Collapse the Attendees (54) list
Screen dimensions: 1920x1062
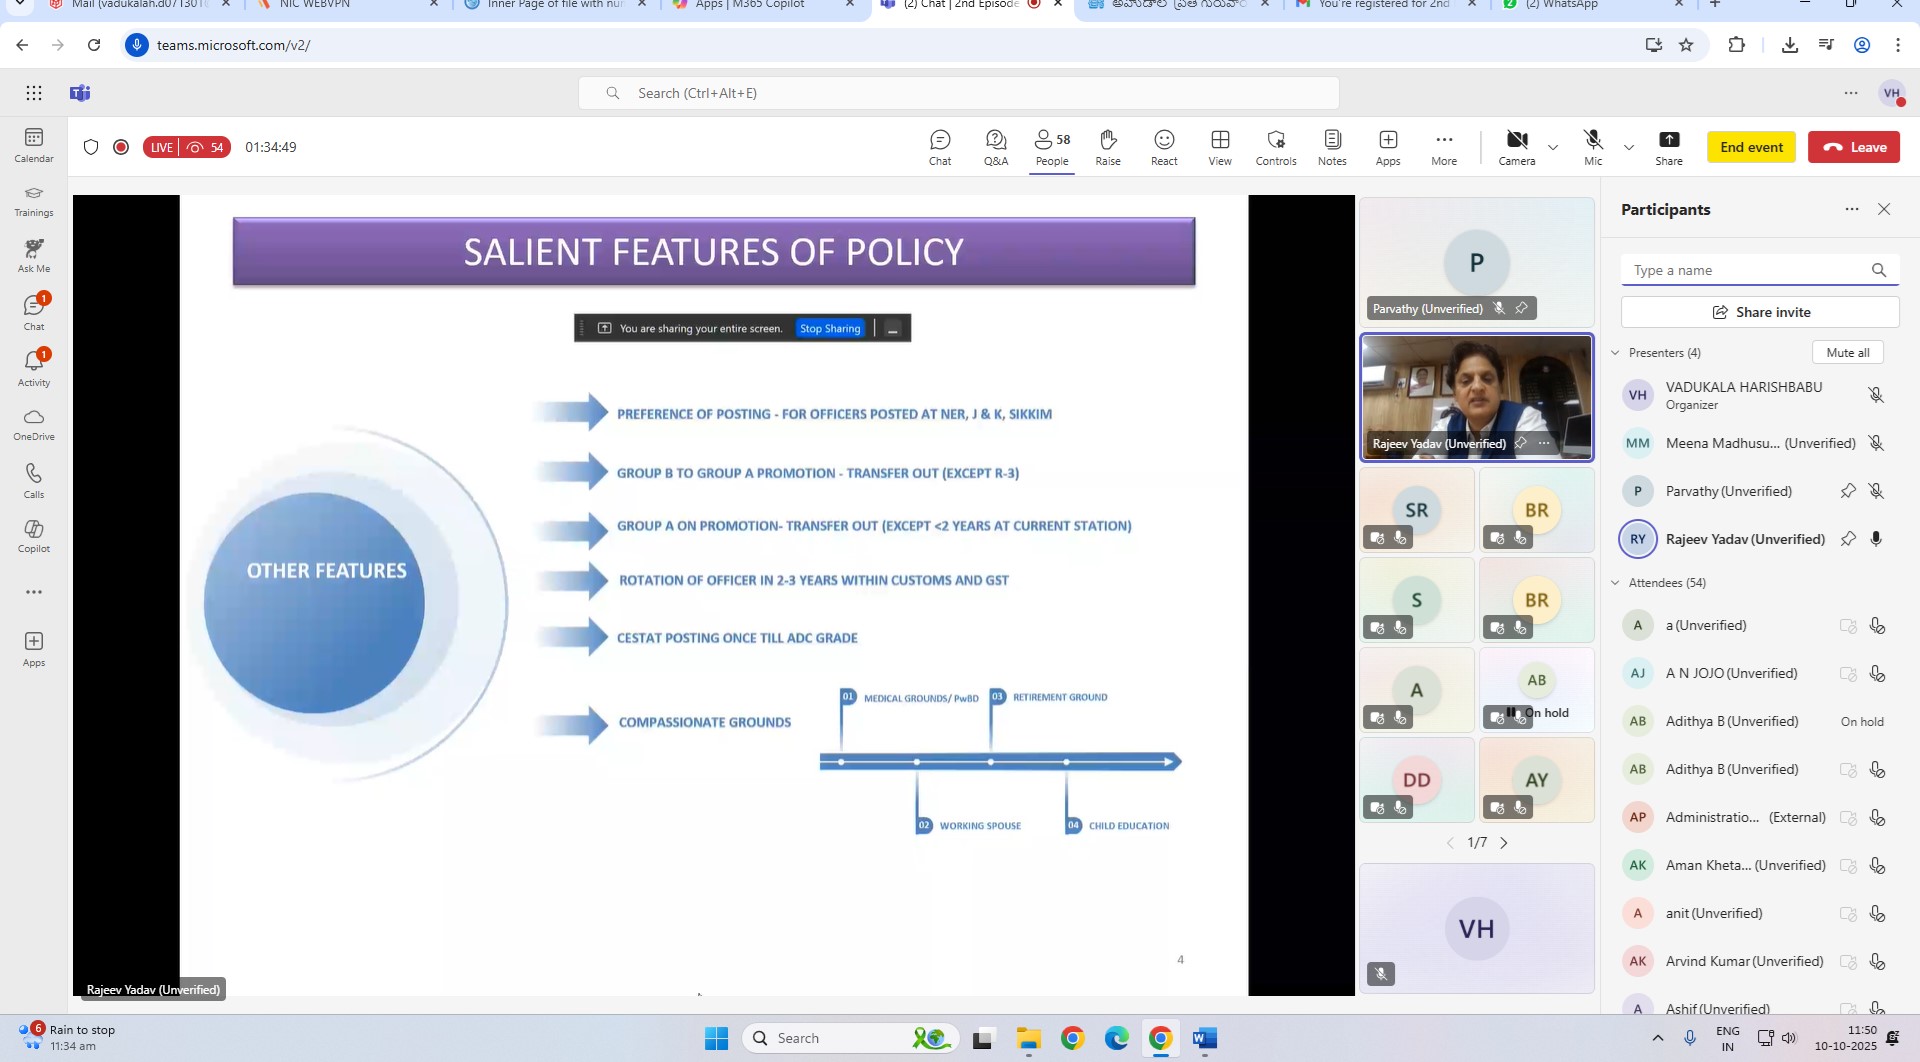pos(1615,583)
